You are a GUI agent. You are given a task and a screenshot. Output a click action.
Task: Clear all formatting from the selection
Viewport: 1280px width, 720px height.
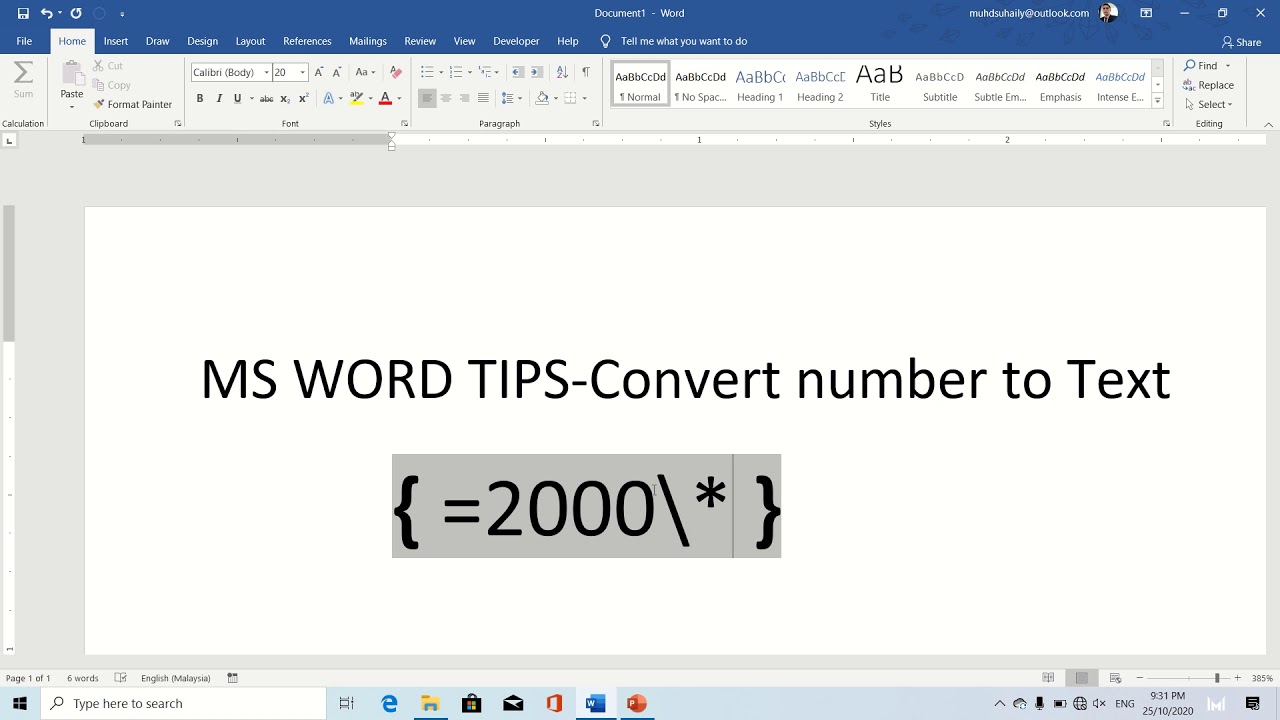coord(396,72)
